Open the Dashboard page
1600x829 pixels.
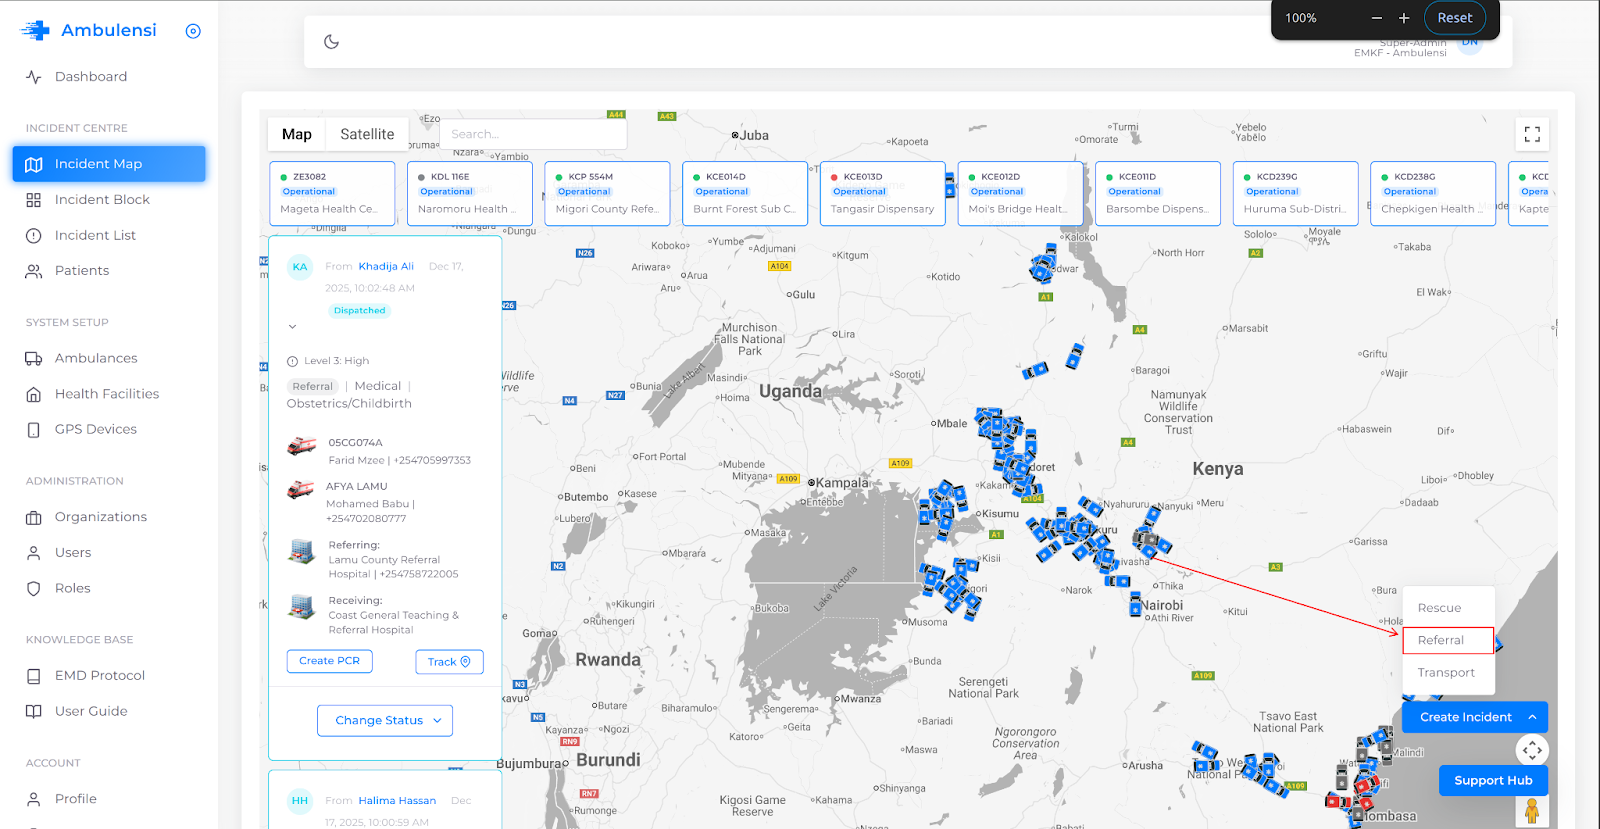click(x=90, y=77)
